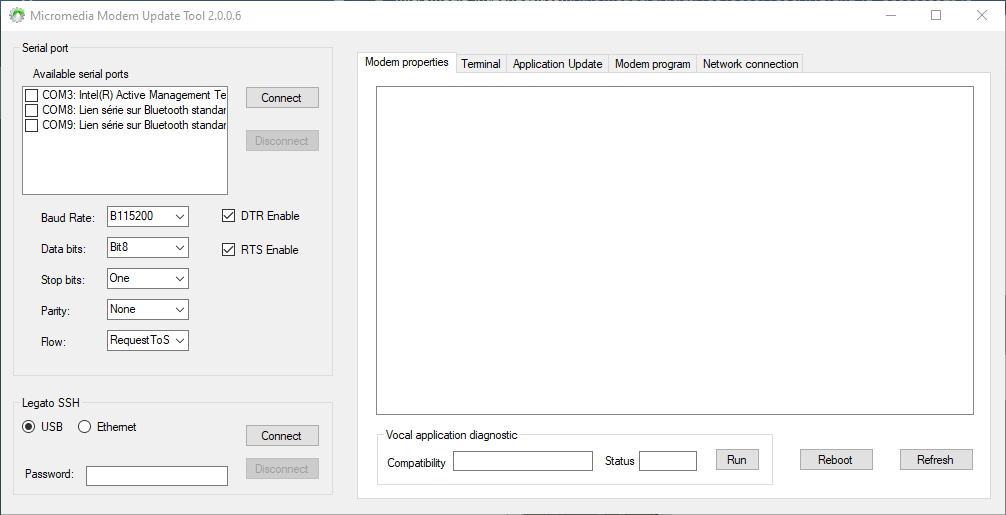
Task: Choose the Ethernet radio button
Action: pyautogui.click(x=85, y=427)
